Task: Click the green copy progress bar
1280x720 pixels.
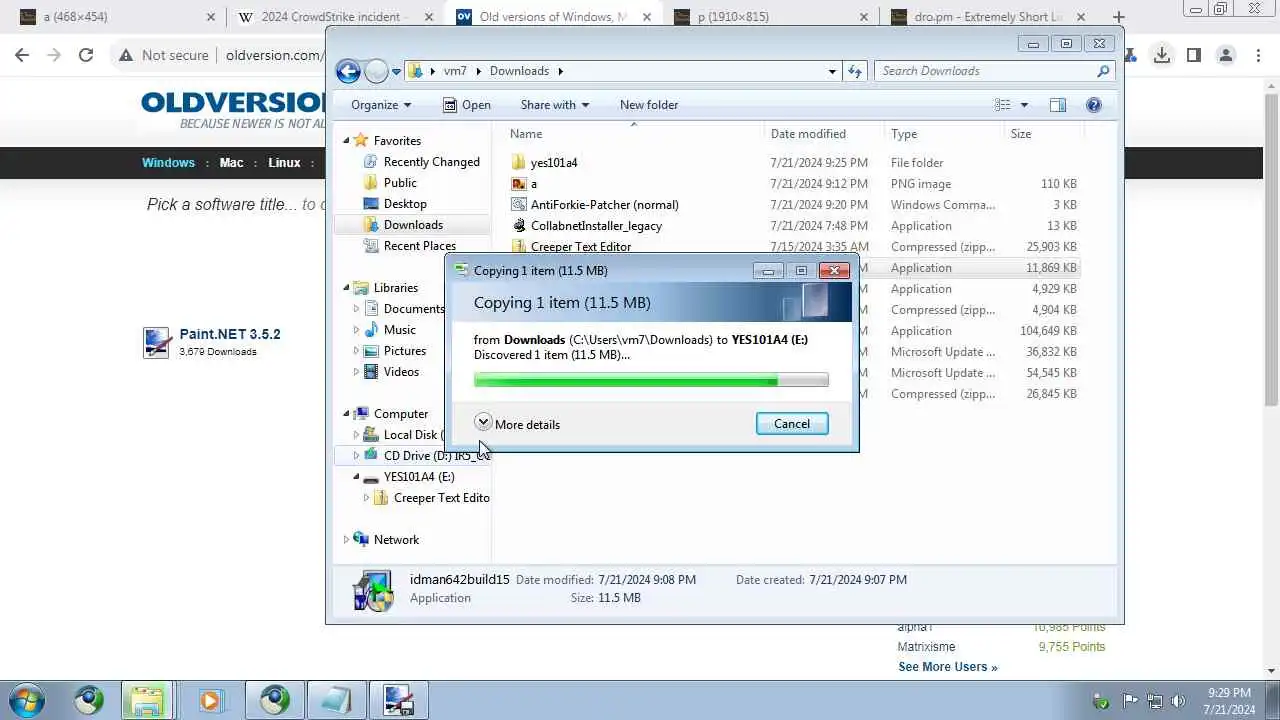Action: pos(651,380)
